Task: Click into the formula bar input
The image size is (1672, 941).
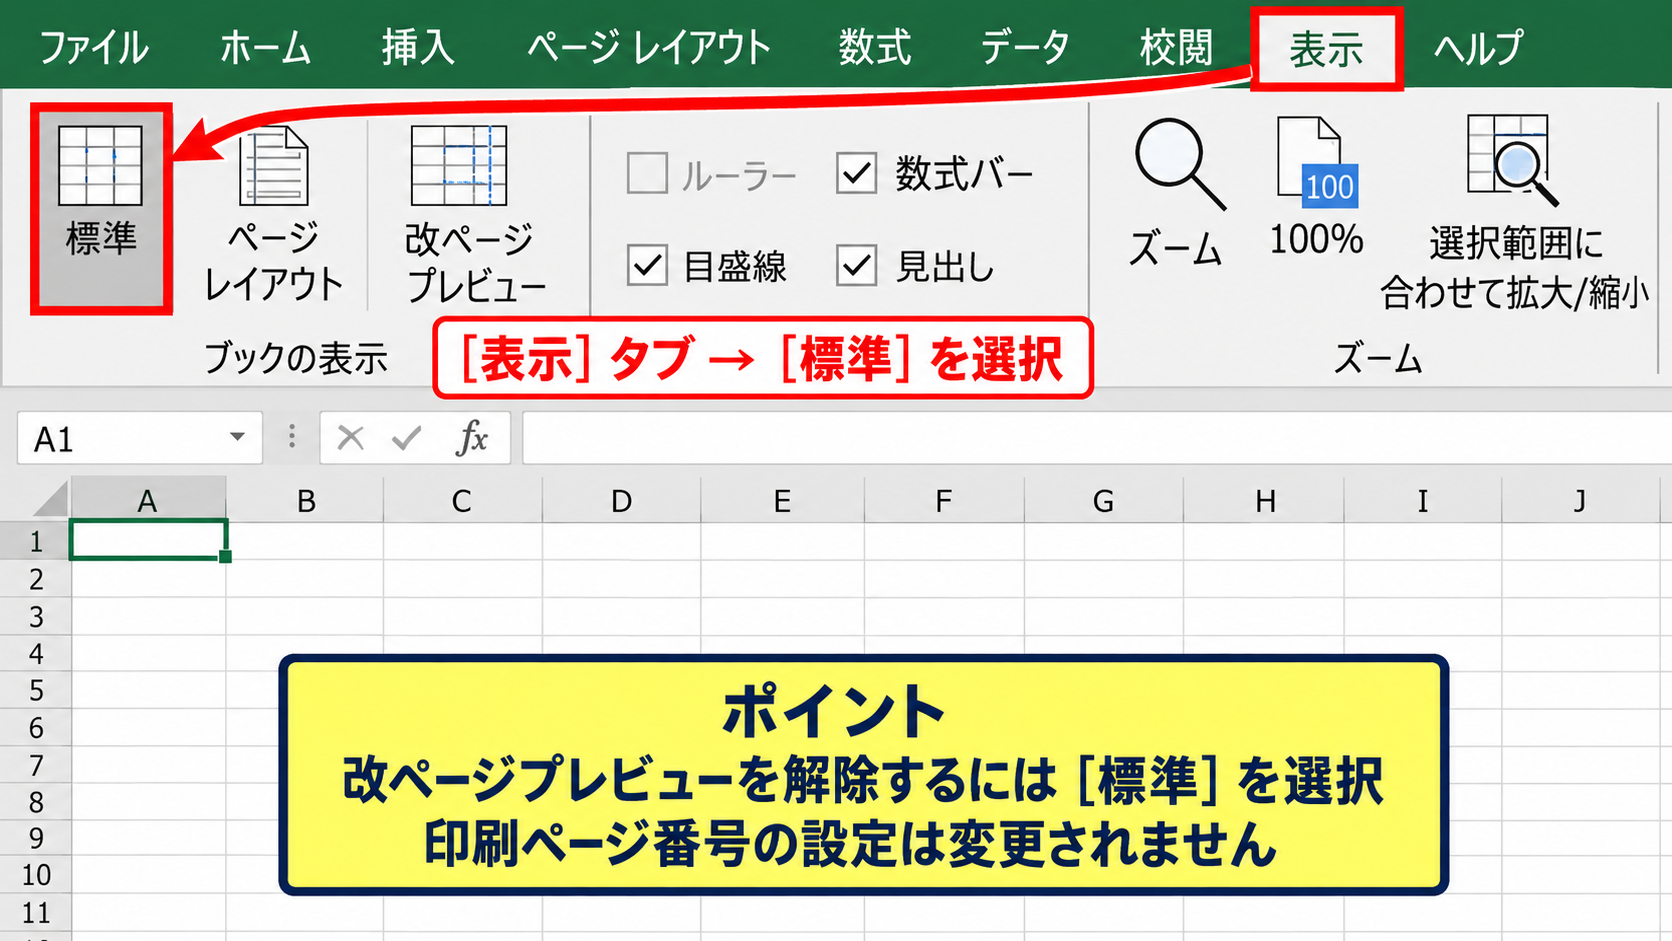Action: coord(1096,438)
